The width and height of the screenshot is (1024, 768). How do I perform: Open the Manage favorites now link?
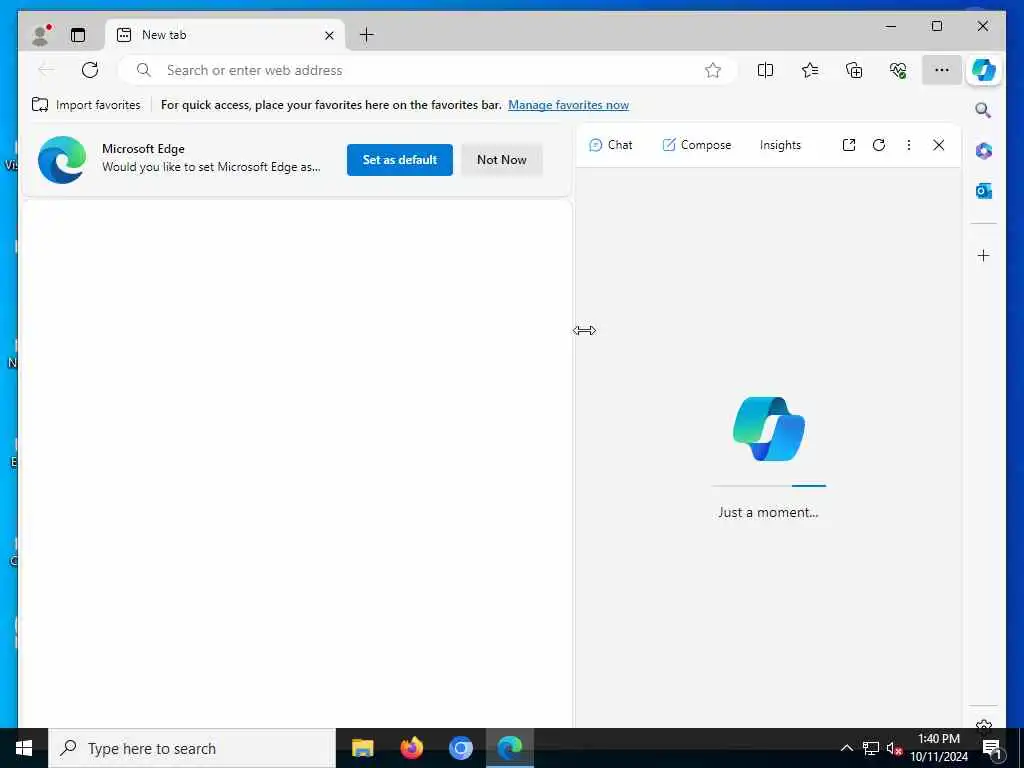coord(568,105)
